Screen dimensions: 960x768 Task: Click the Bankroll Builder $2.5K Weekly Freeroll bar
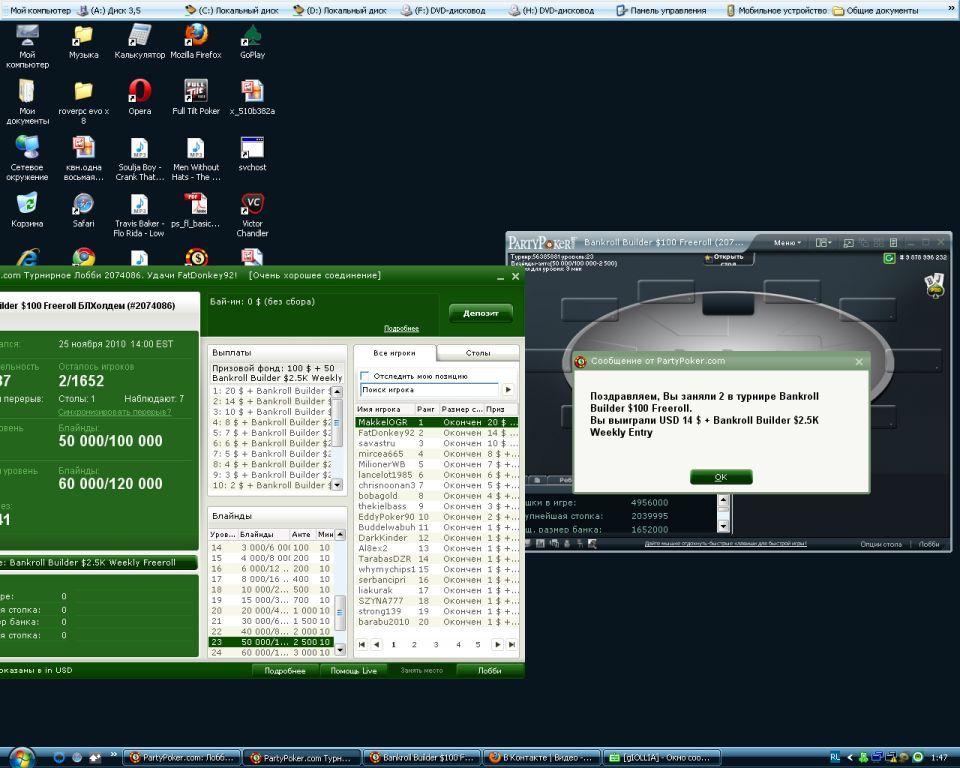point(98,562)
